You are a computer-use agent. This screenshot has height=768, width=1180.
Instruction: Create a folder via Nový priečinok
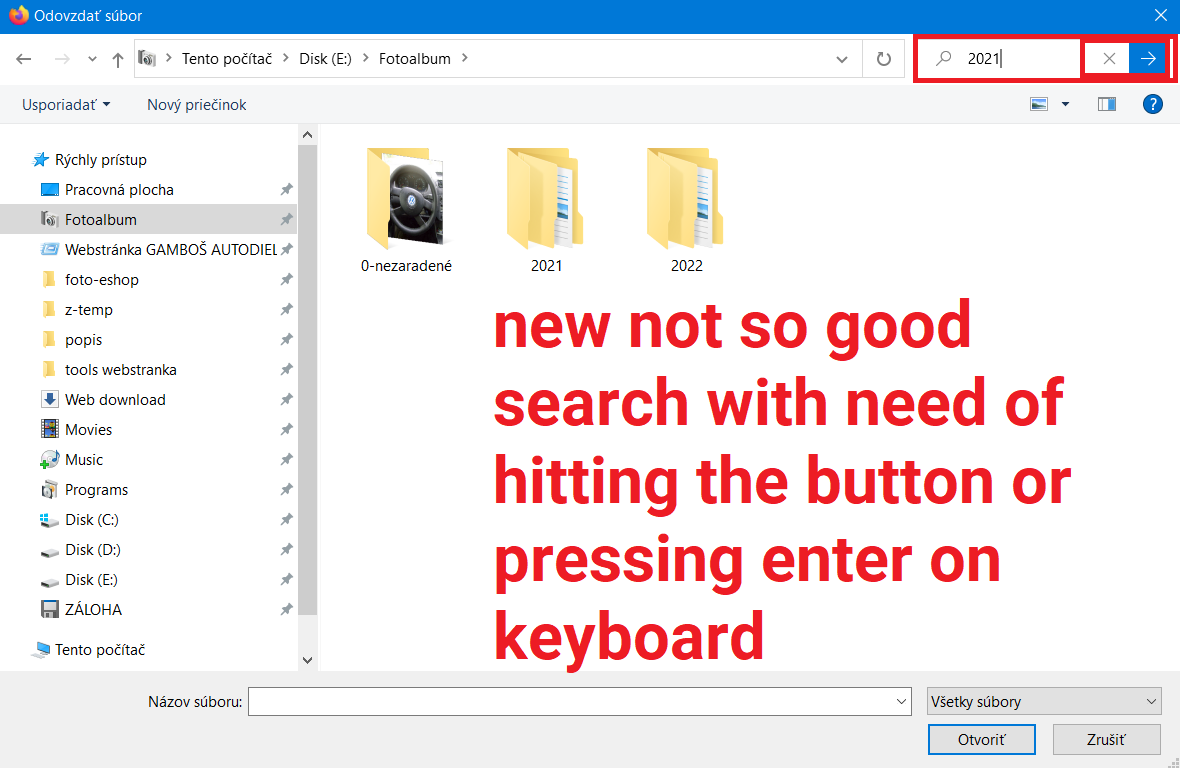(x=196, y=104)
